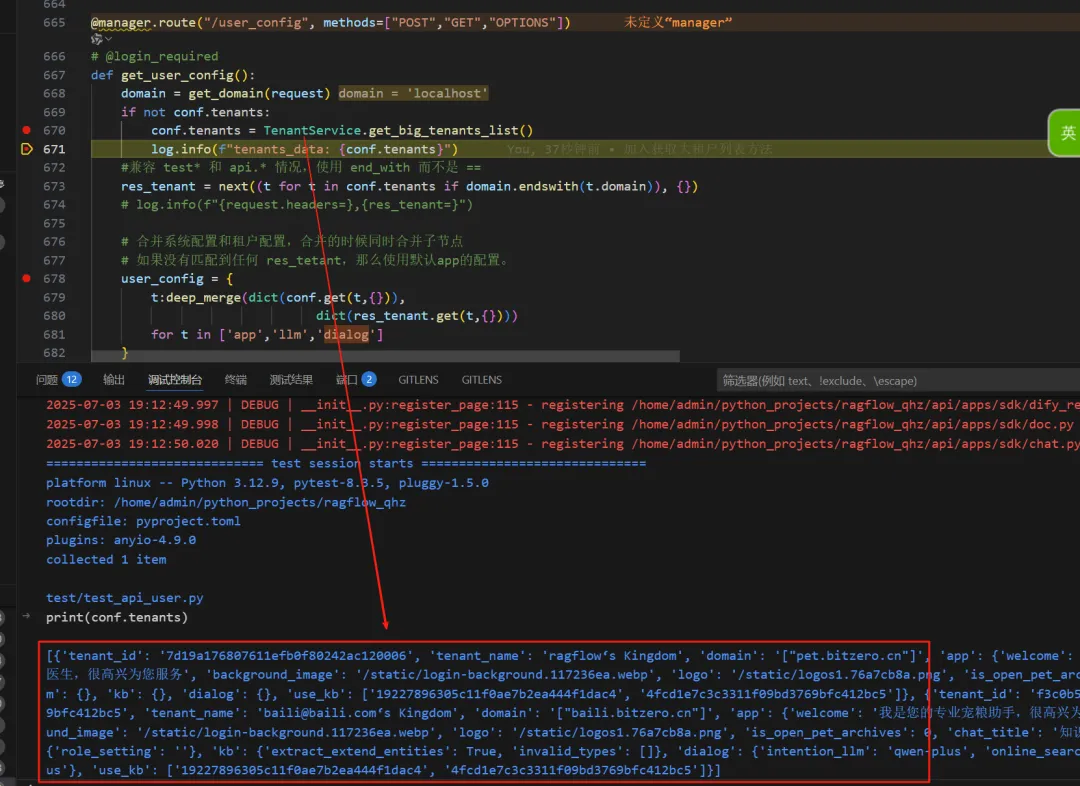Click the '# @login_required' comment on line 666

click(x=154, y=56)
